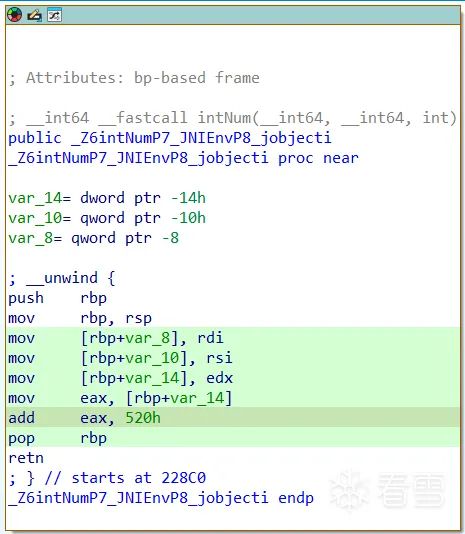The height and width of the screenshot is (534, 465).
Task: Click the group nodes icon
Action: click(x=55, y=15)
